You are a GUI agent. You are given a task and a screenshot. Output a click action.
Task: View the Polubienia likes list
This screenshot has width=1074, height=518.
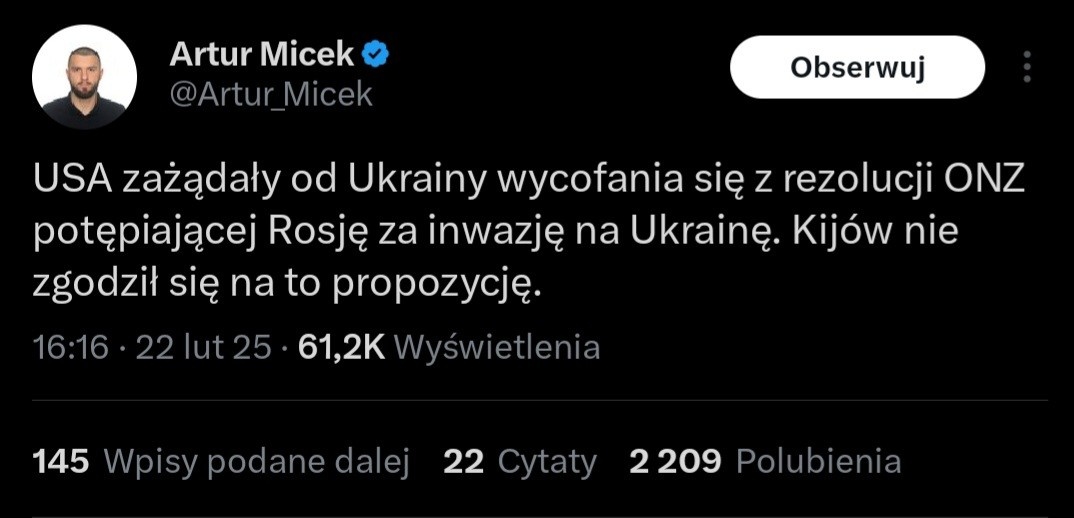click(818, 461)
